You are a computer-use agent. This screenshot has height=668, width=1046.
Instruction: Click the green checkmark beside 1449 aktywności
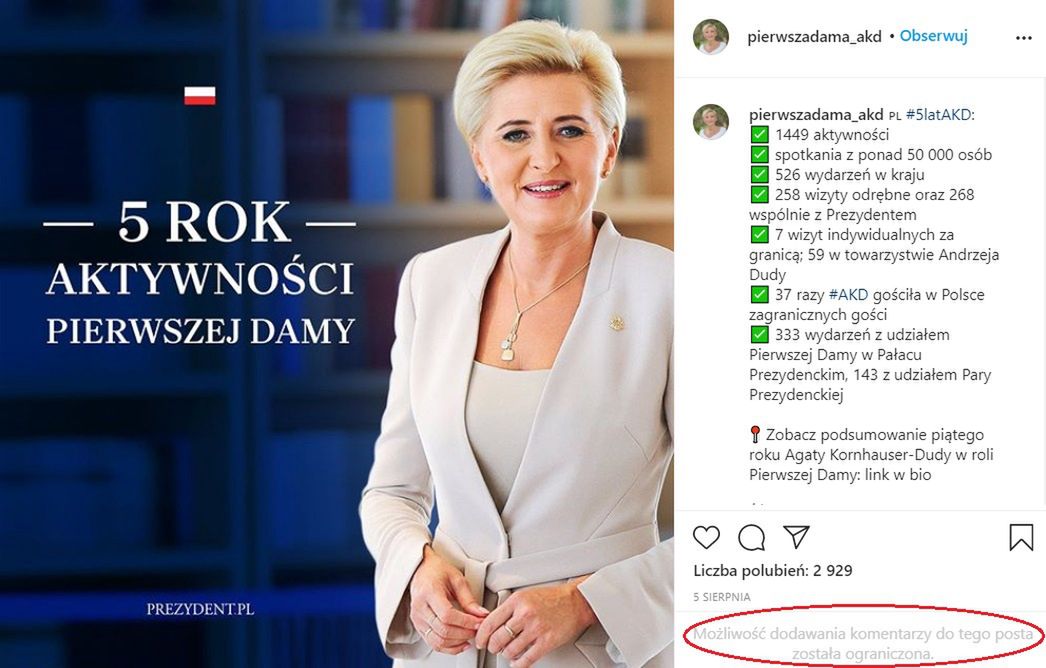tap(759, 134)
